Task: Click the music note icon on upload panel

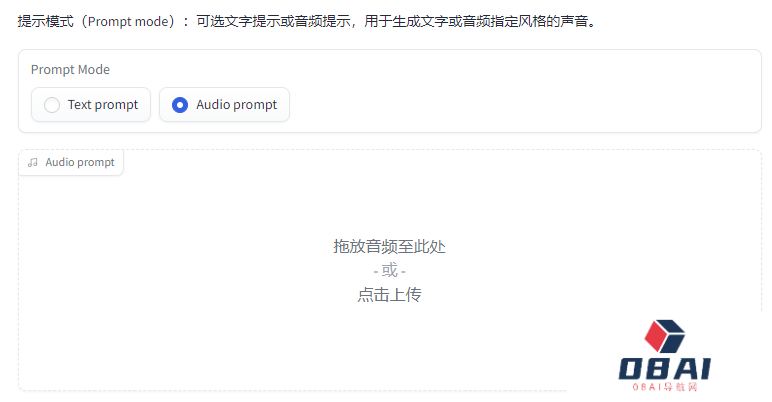Action: pyautogui.click(x=32, y=163)
